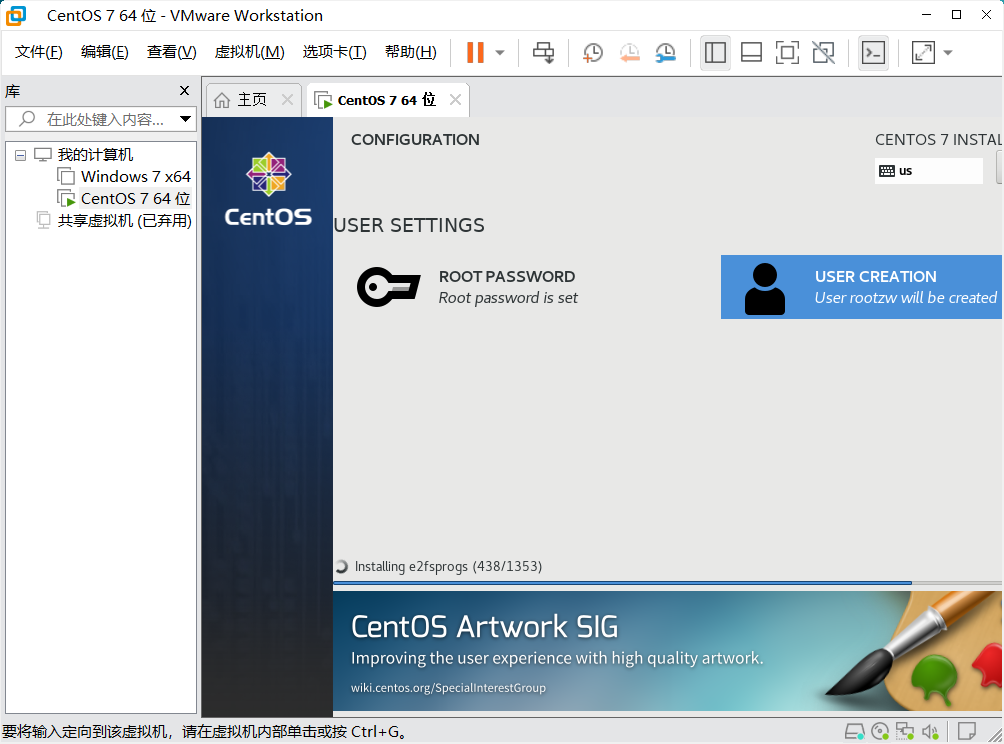Select Windows 7 x64 virtual machine

click(136, 177)
